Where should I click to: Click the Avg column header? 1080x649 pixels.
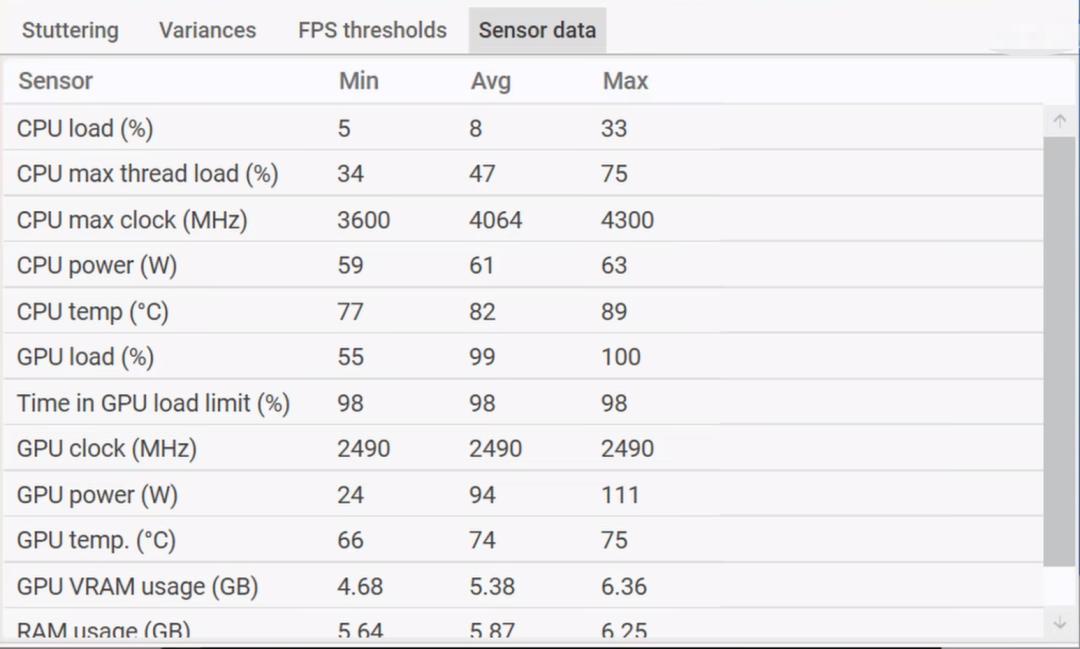click(490, 81)
